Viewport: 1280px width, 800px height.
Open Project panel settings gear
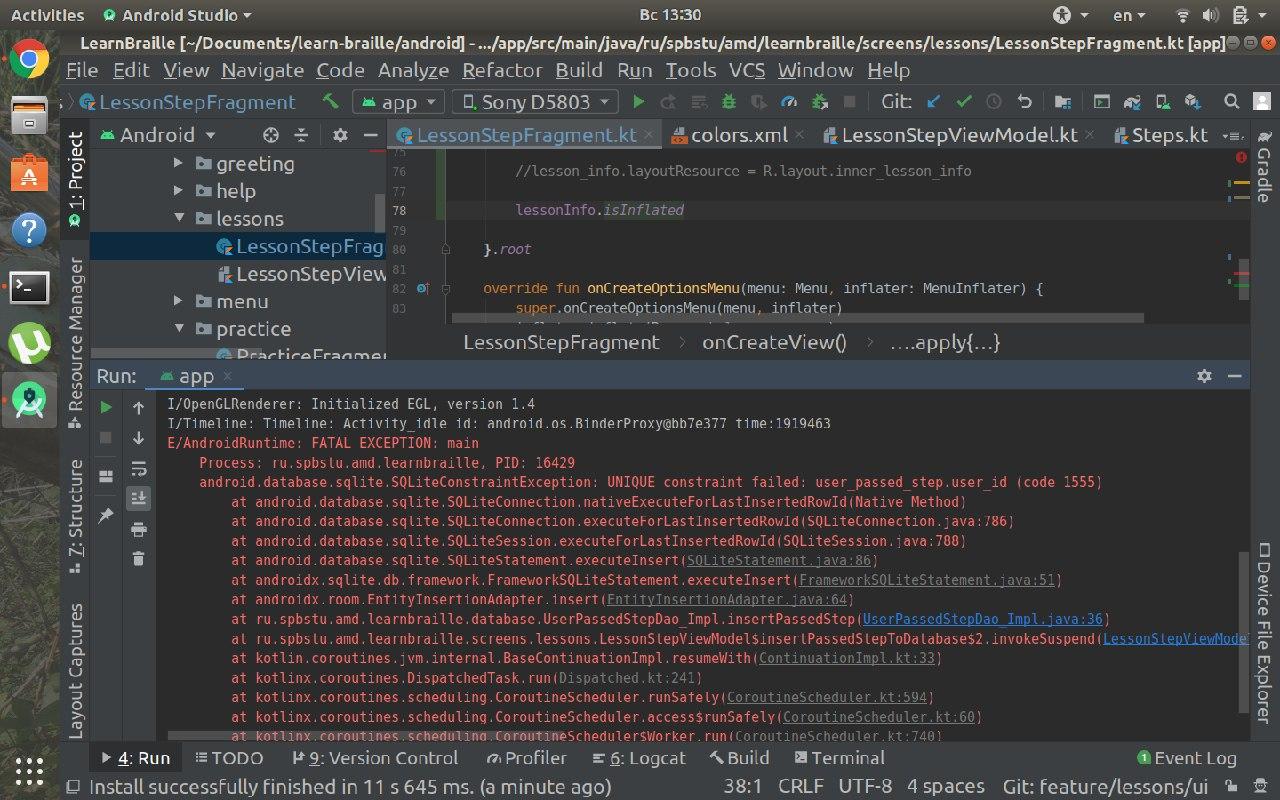coord(340,135)
